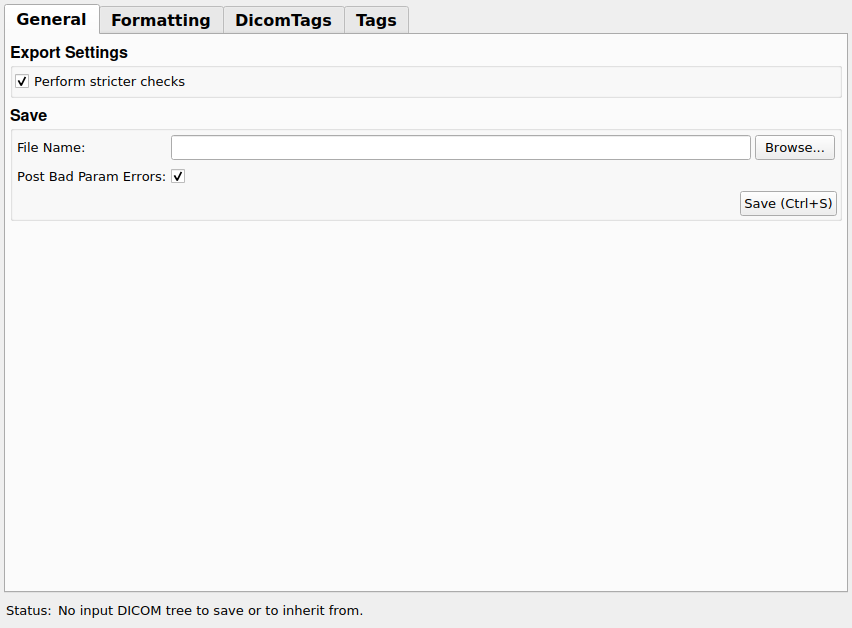Image resolution: width=852 pixels, height=628 pixels.
Task: Click the bold Save section heading
Action: 29,116
